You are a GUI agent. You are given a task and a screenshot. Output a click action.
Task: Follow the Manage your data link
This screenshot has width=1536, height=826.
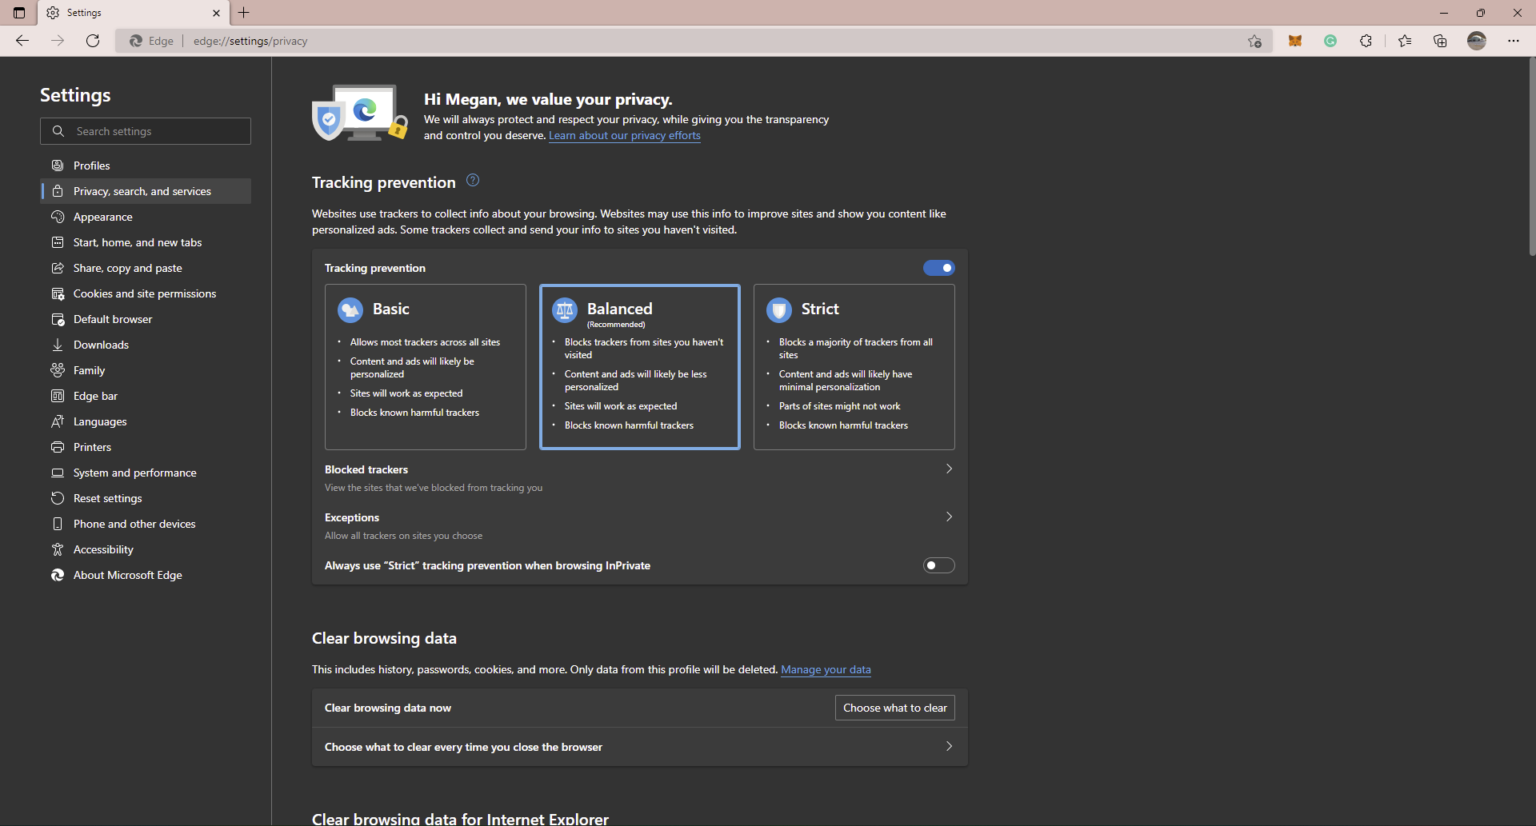pyautogui.click(x=826, y=670)
